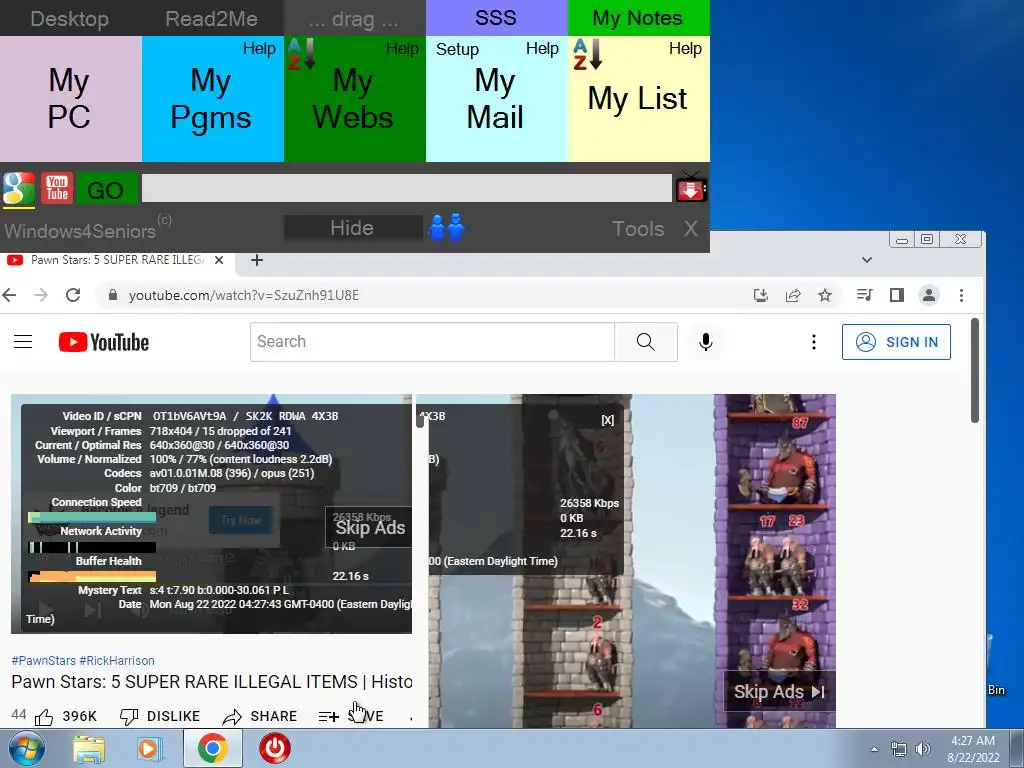Click the Windows4Seniors search text field

click(406, 188)
